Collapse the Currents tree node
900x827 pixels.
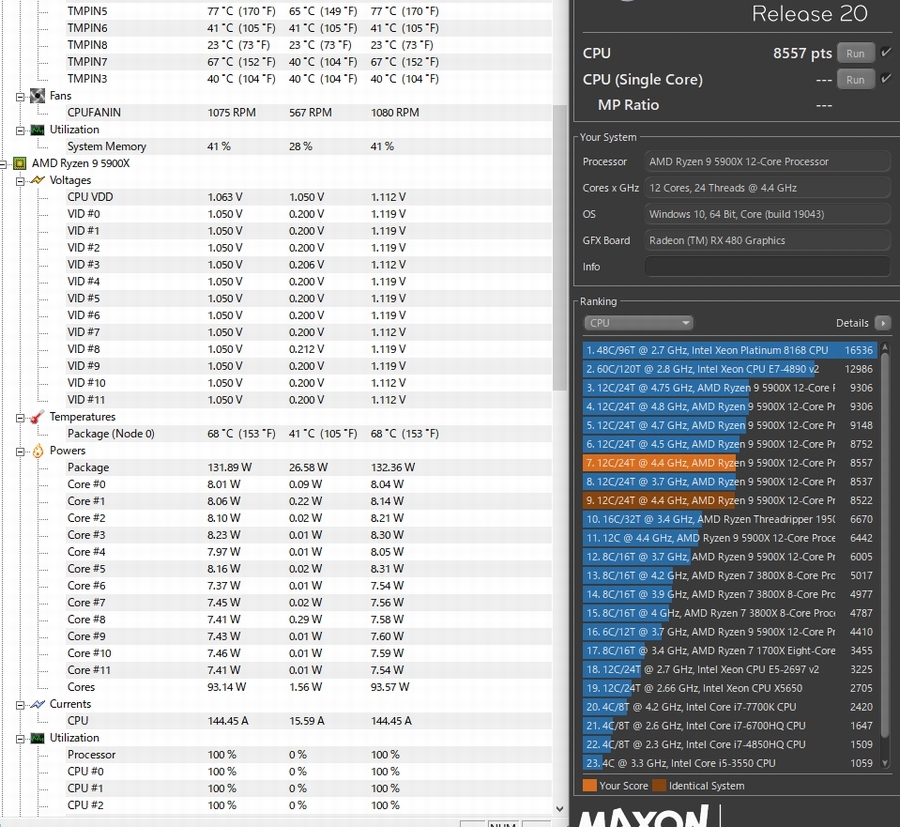point(20,705)
